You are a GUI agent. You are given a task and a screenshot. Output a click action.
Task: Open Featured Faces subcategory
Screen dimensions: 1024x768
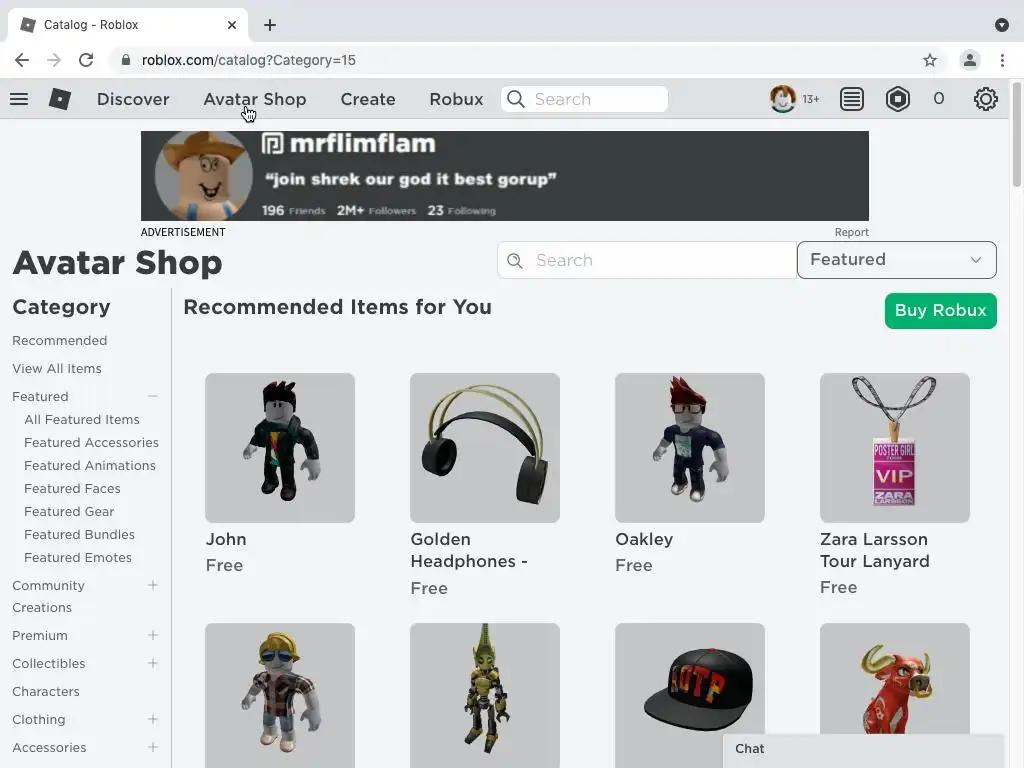pyautogui.click(x=72, y=488)
